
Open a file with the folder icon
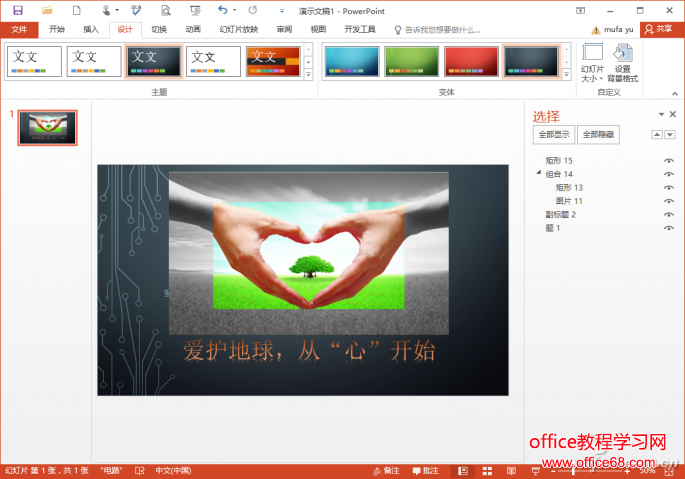point(47,10)
